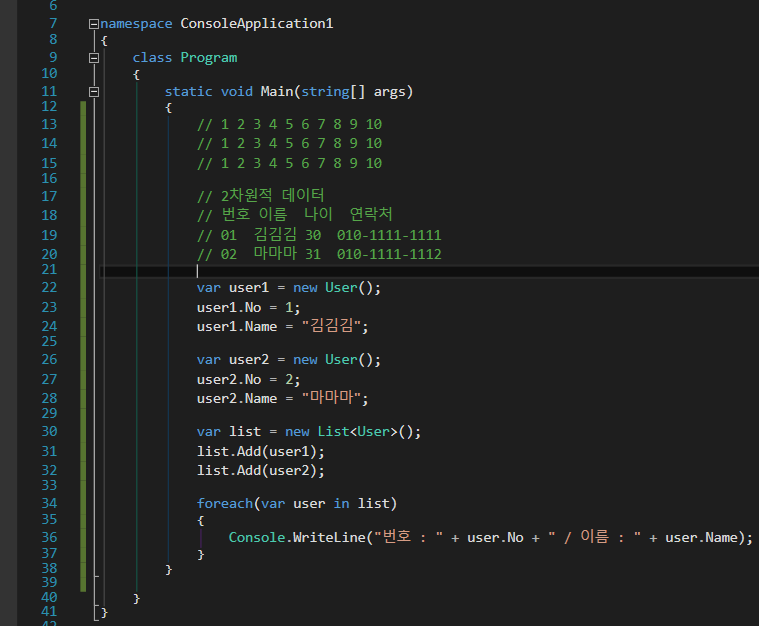Click phone number 010-1111-1111 in comment
The height and width of the screenshot is (626, 759).
click(389, 235)
